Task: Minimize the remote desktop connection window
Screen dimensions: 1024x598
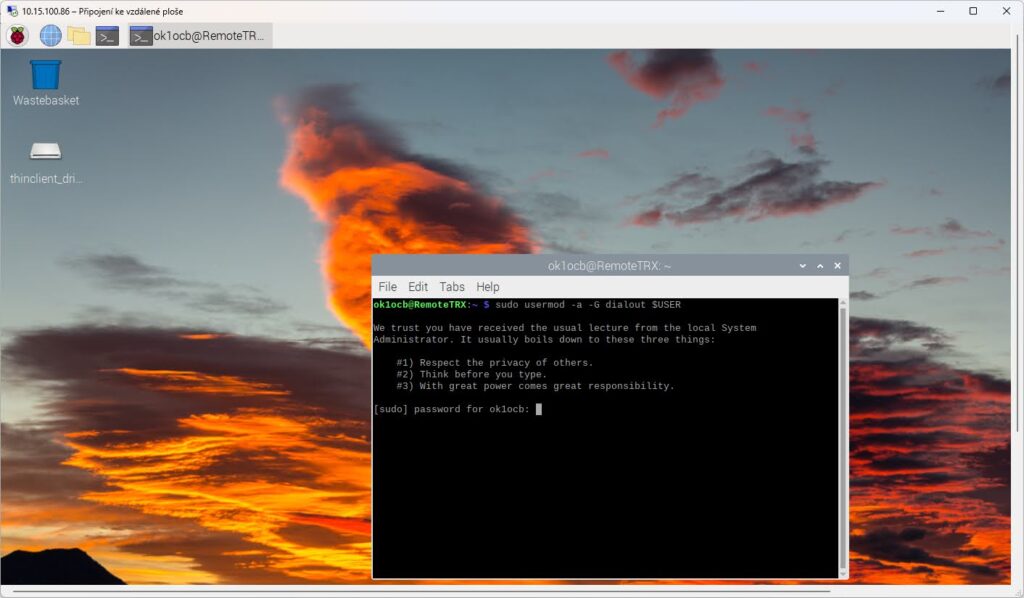Action: (x=940, y=11)
